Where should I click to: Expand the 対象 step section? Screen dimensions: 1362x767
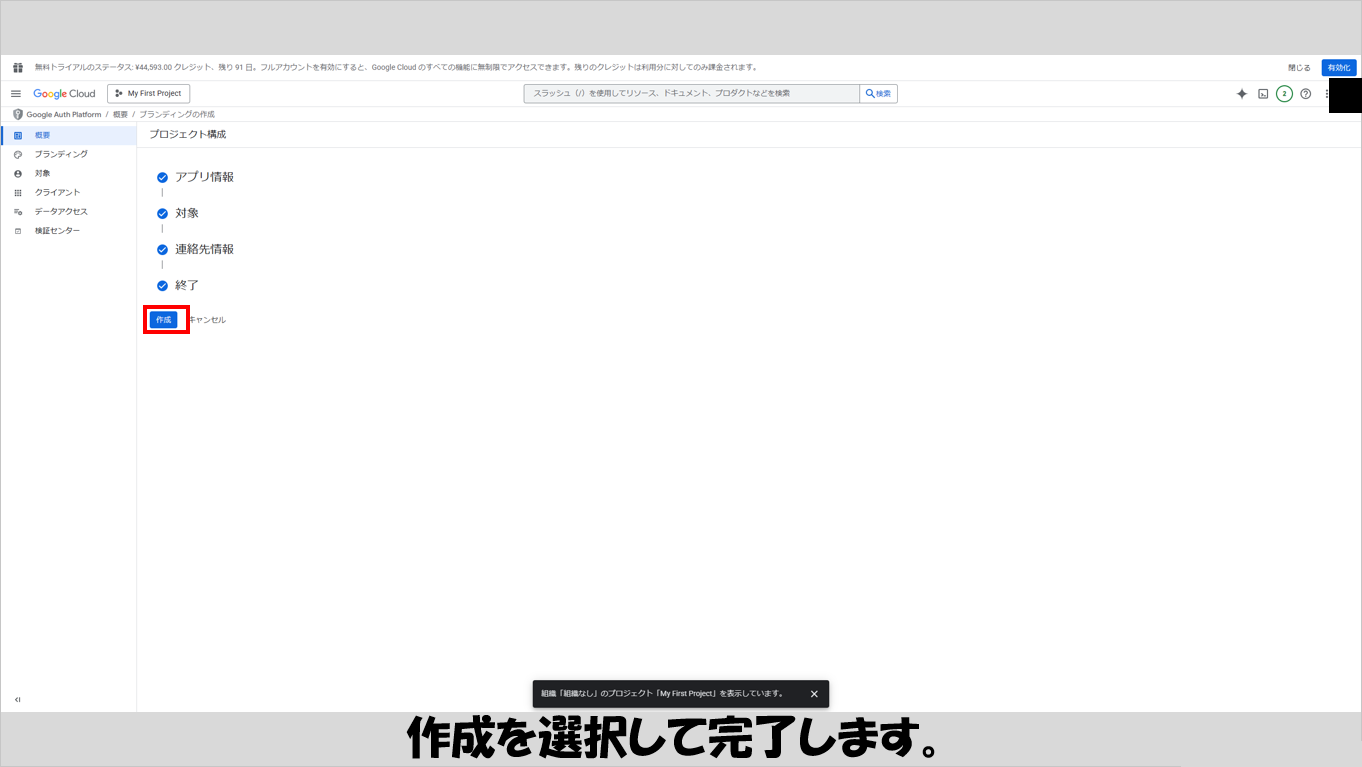(x=187, y=213)
